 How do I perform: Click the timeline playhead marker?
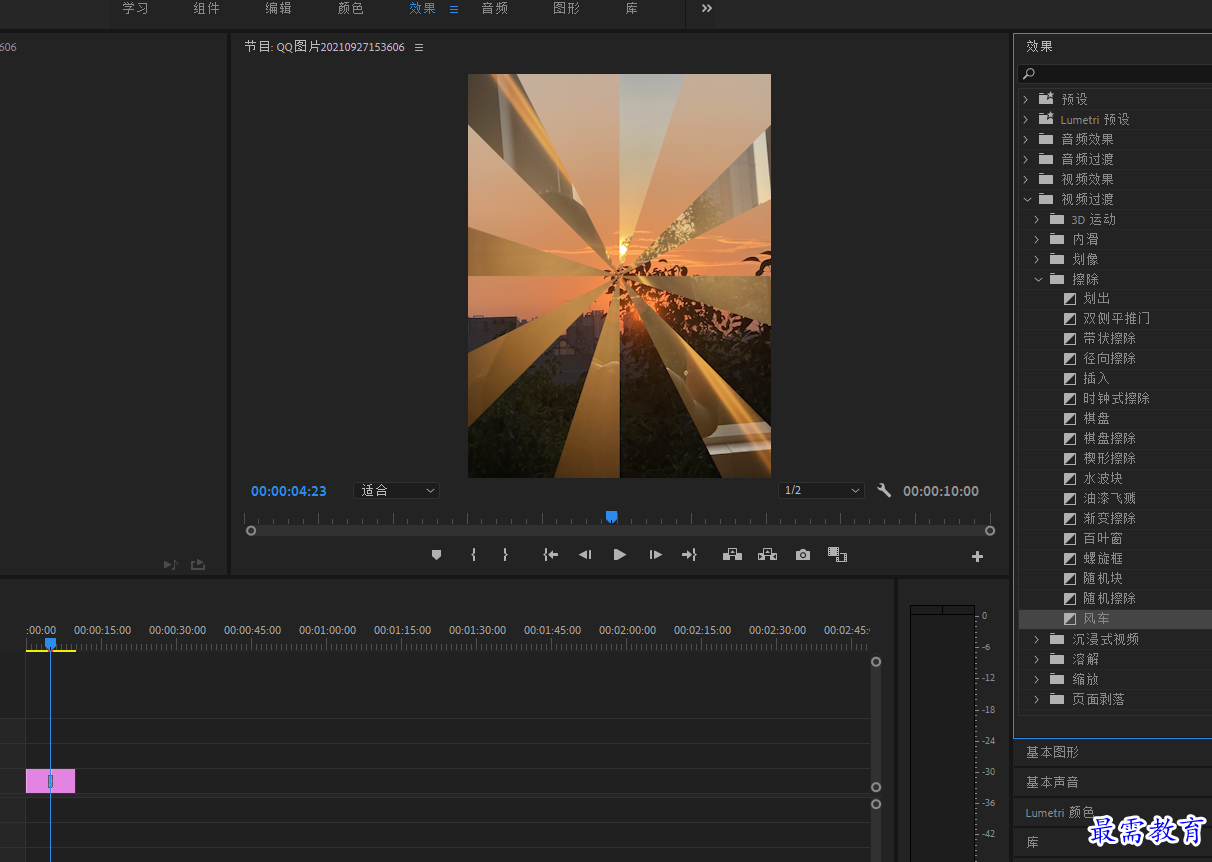pos(50,643)
